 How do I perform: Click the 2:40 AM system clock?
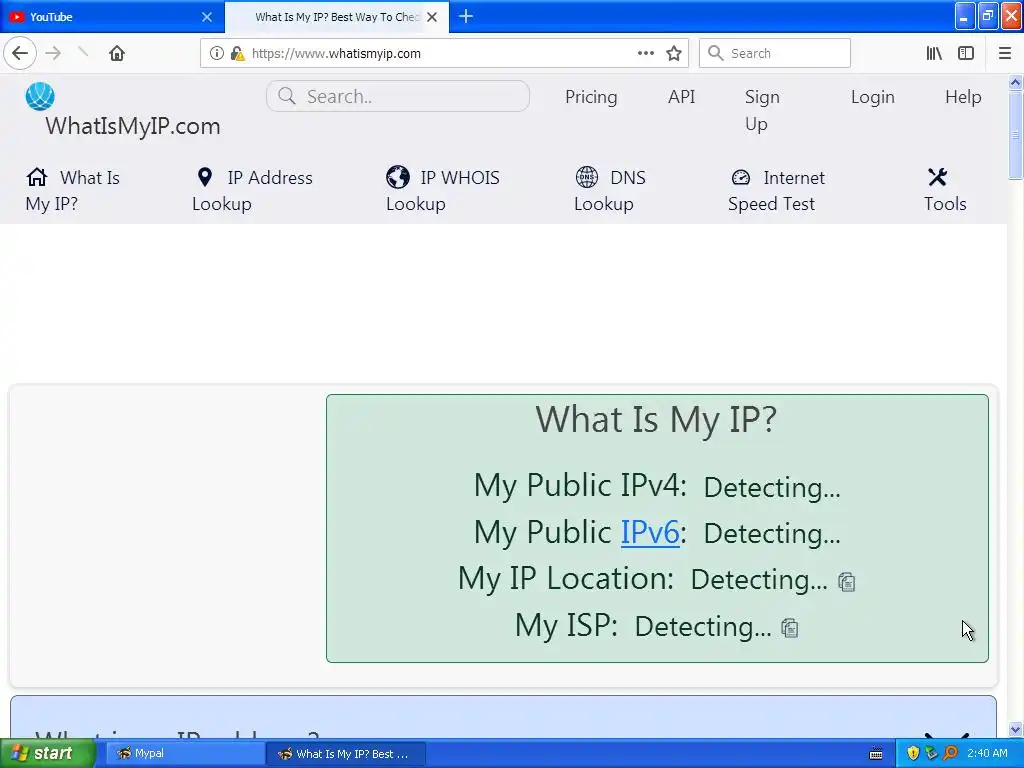coord(987,753)
